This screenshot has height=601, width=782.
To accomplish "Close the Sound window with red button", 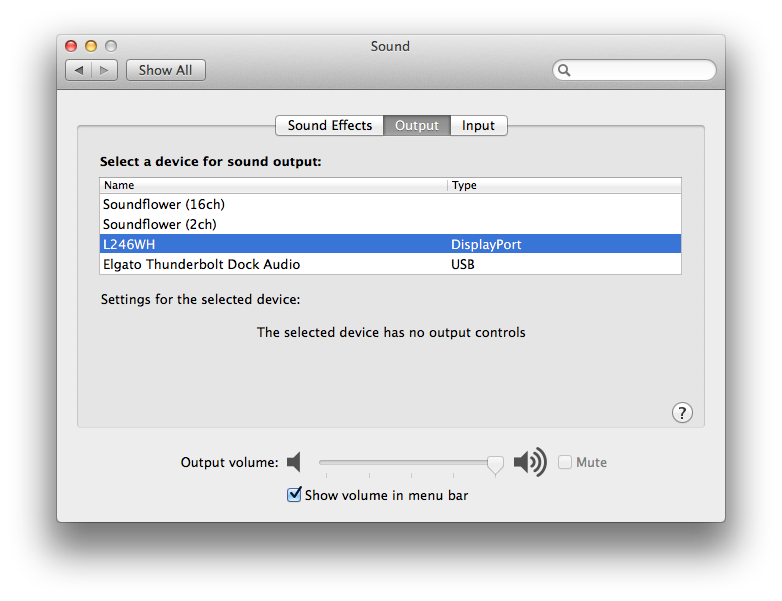I will pos(71,46).
